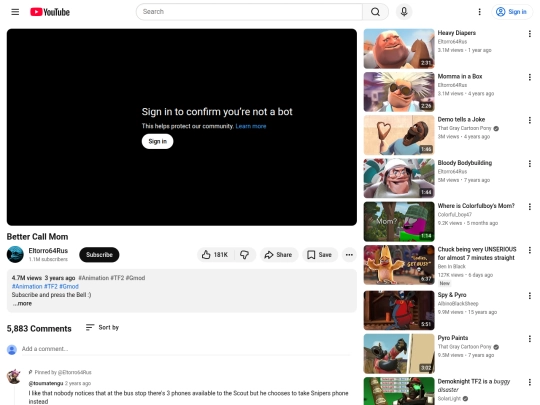Share the Better Call Mom video

point(278,255)
